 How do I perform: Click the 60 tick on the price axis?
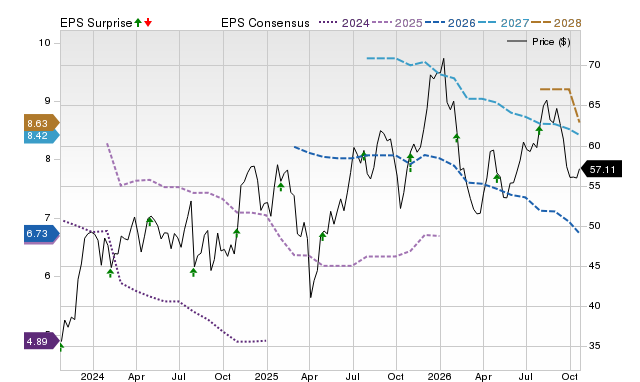[594, 146]
